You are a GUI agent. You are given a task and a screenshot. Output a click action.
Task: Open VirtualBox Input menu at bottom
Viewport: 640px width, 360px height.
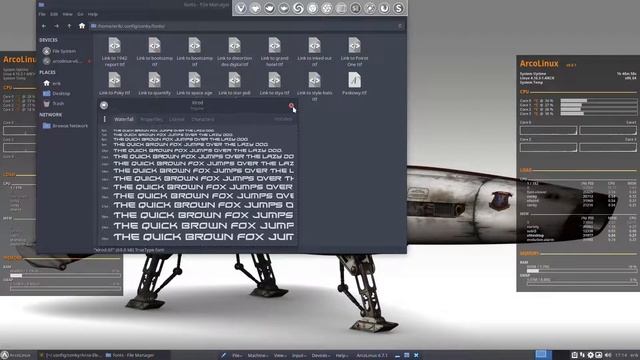click(298, 356)
